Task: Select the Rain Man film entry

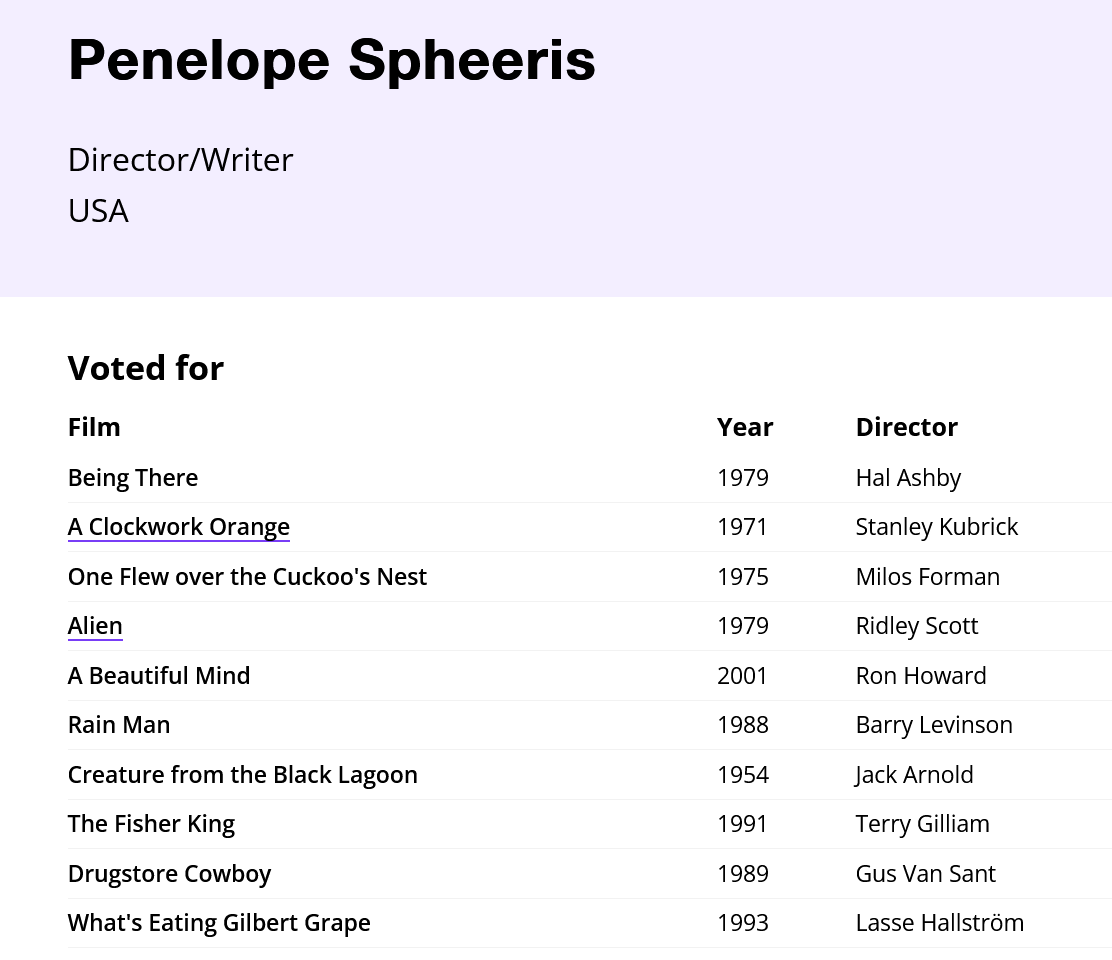Action: [x=119, y=725]
